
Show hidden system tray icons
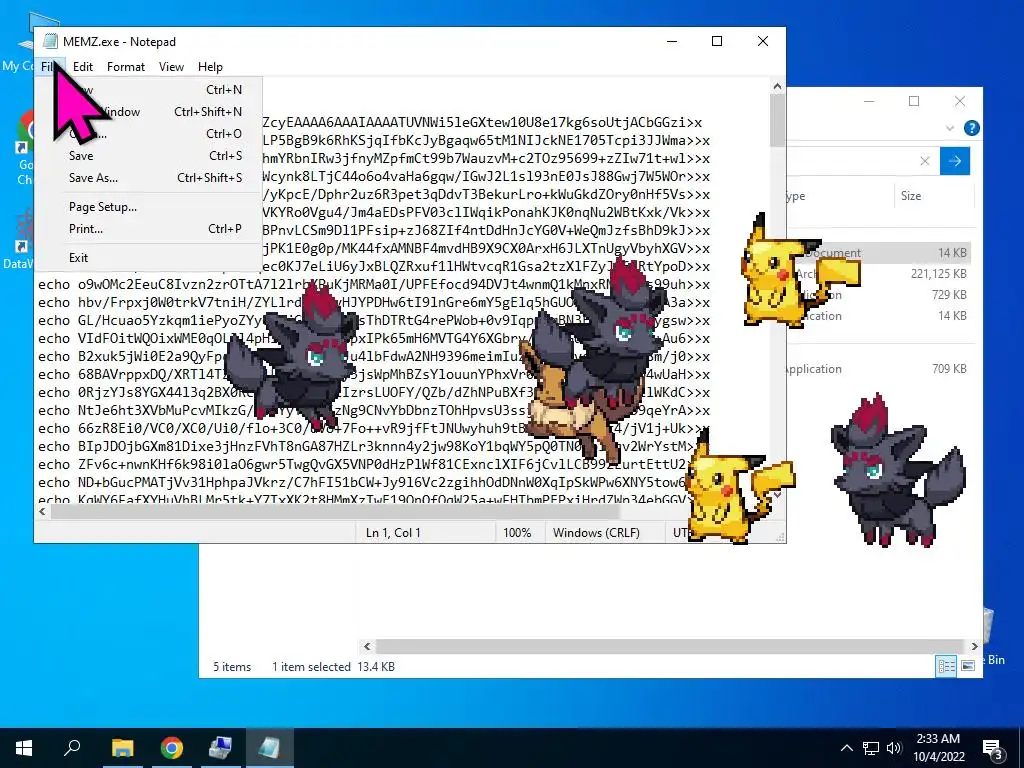(846, 748)
